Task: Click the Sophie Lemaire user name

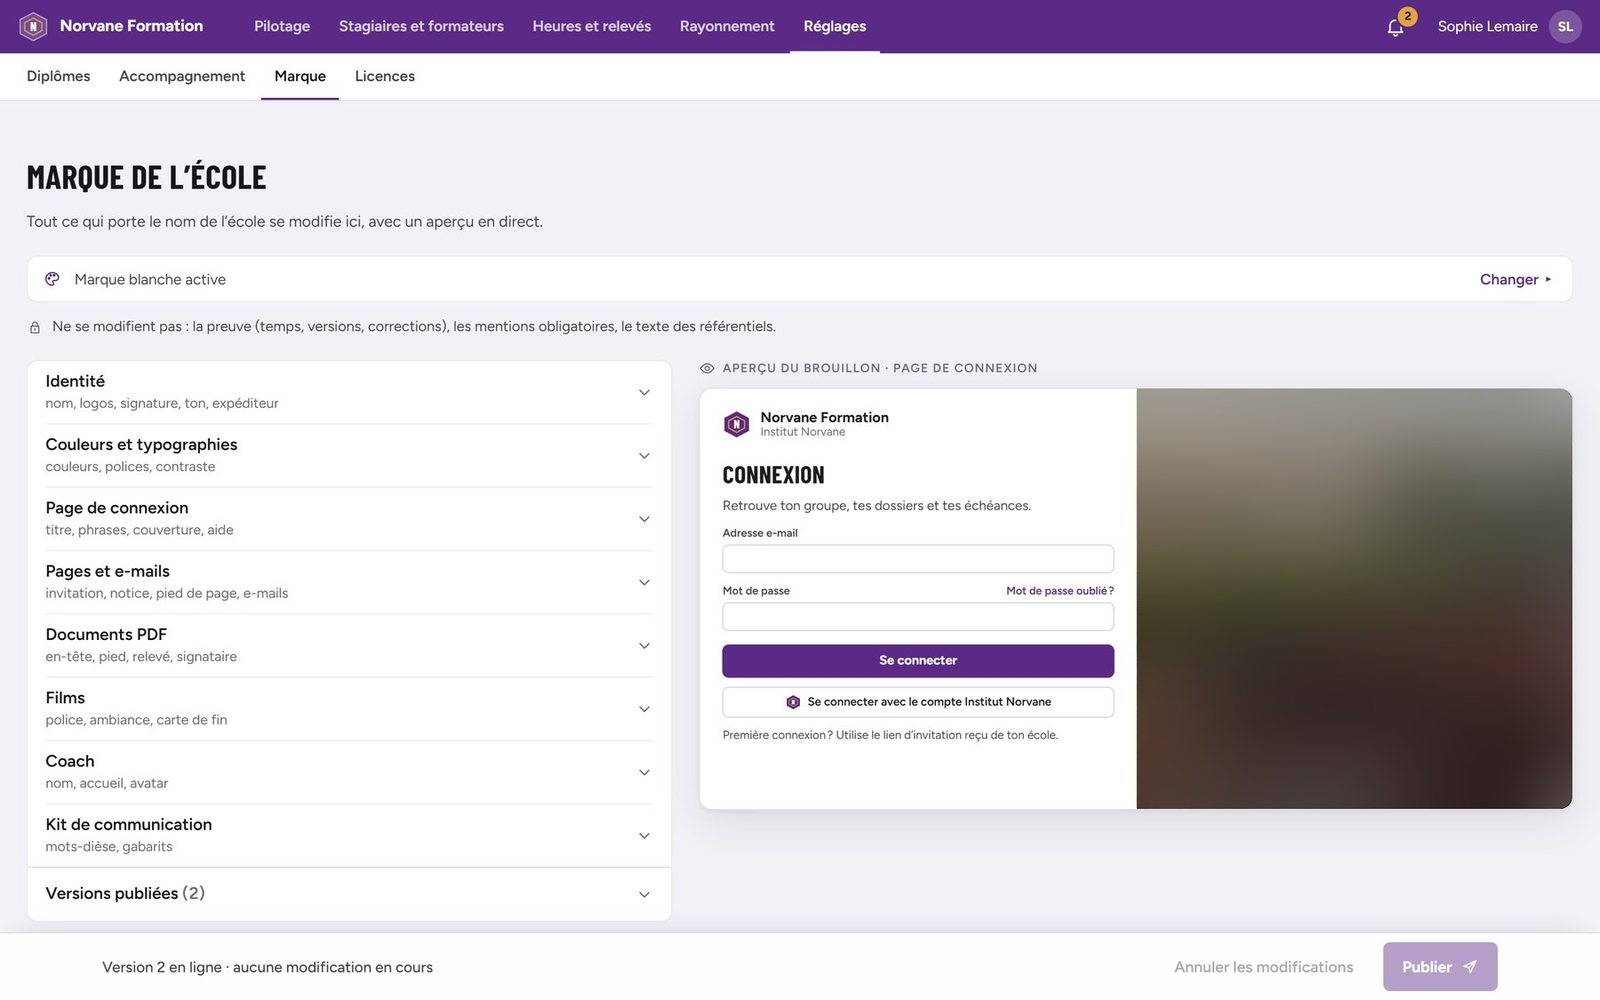Action: [1487, 27]
